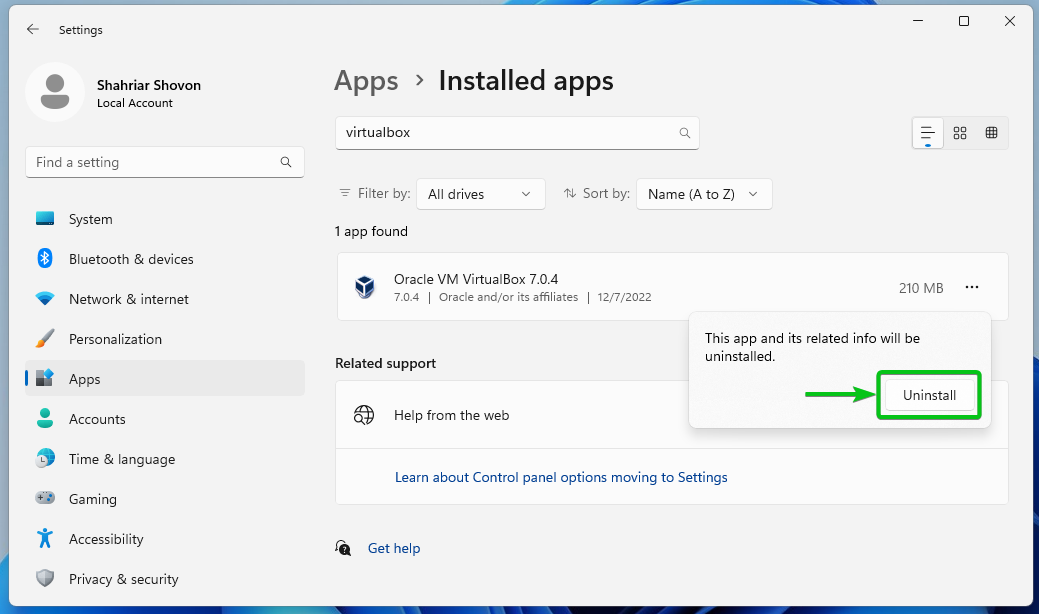Screen dimensions: 1039x614
Task: Click the virtualbox app search field
Action: [x=505, y=133]
